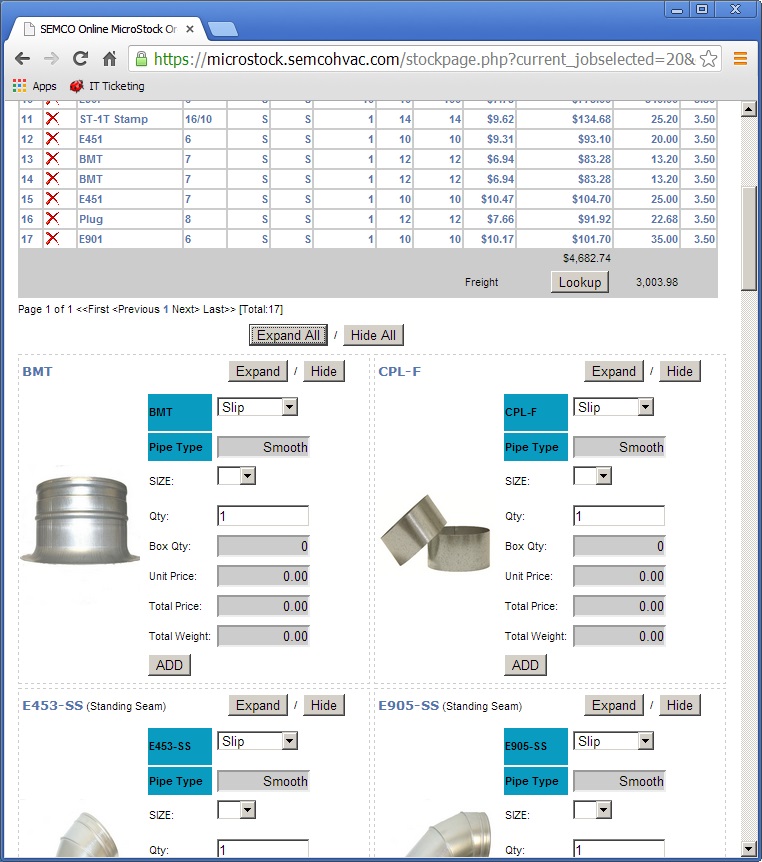Delete row 14 using its red X

tap(52, 179)
